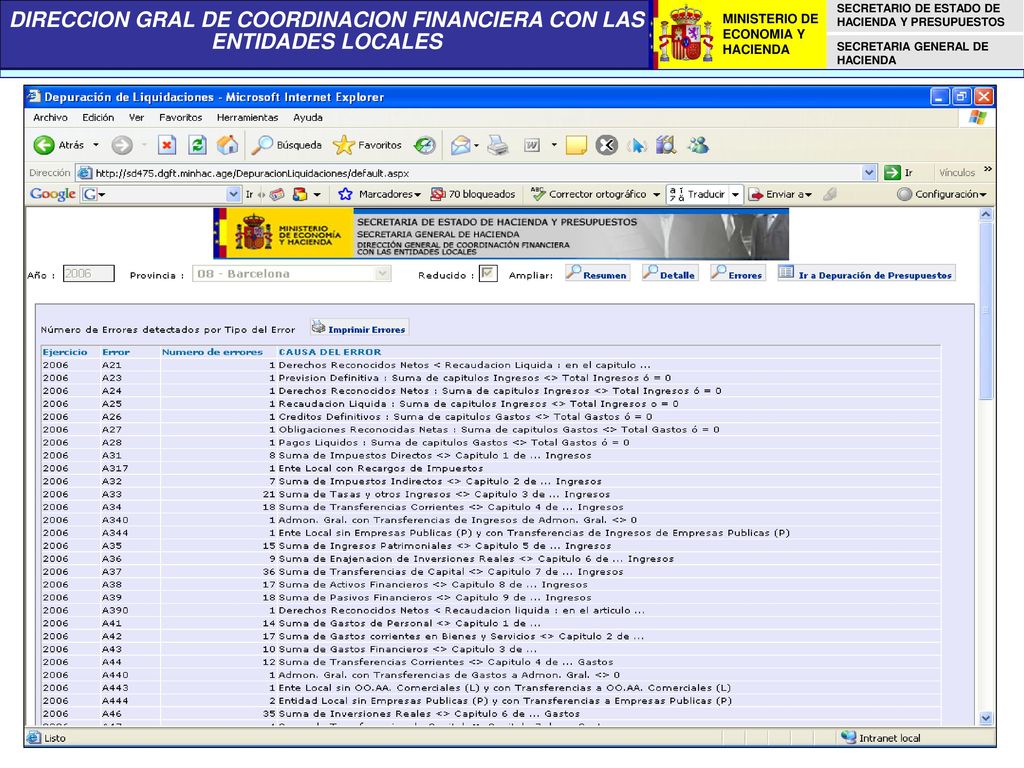This screenshot has height=768, width=1024.
Task: Open browsing history icon
Action: (425, 145)
